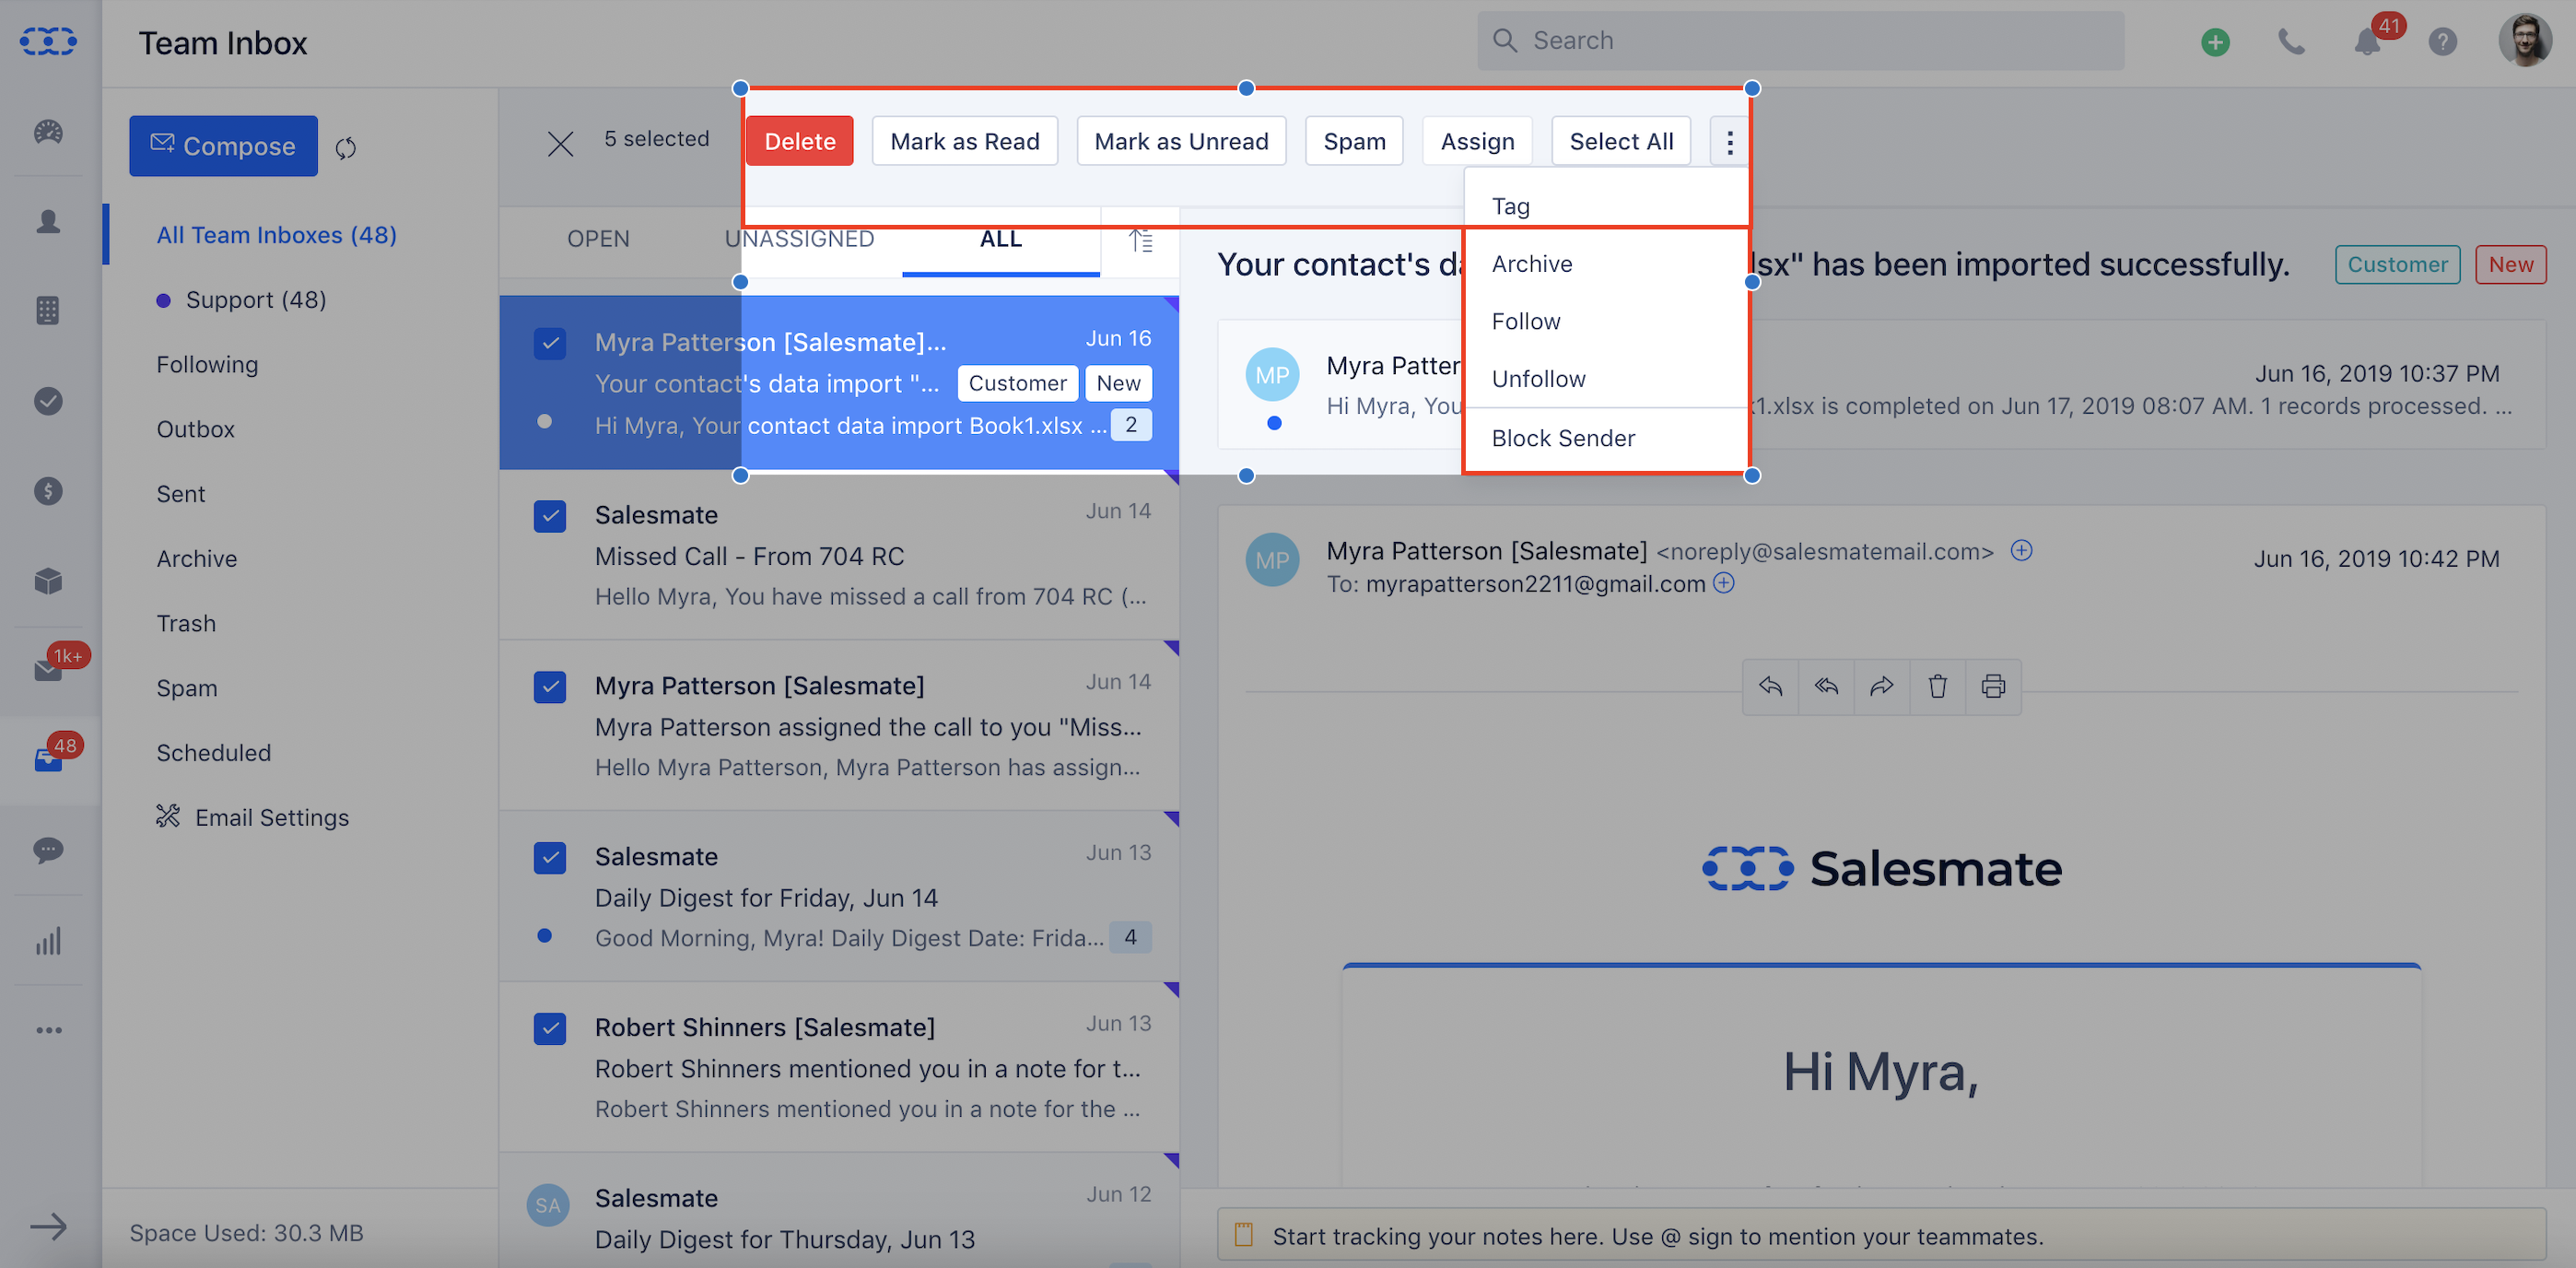Viewport: 2576px width, 1268px height.
Task: Uncheck the Jun 16 Myra Patterson email
Action: pos(550,343)
